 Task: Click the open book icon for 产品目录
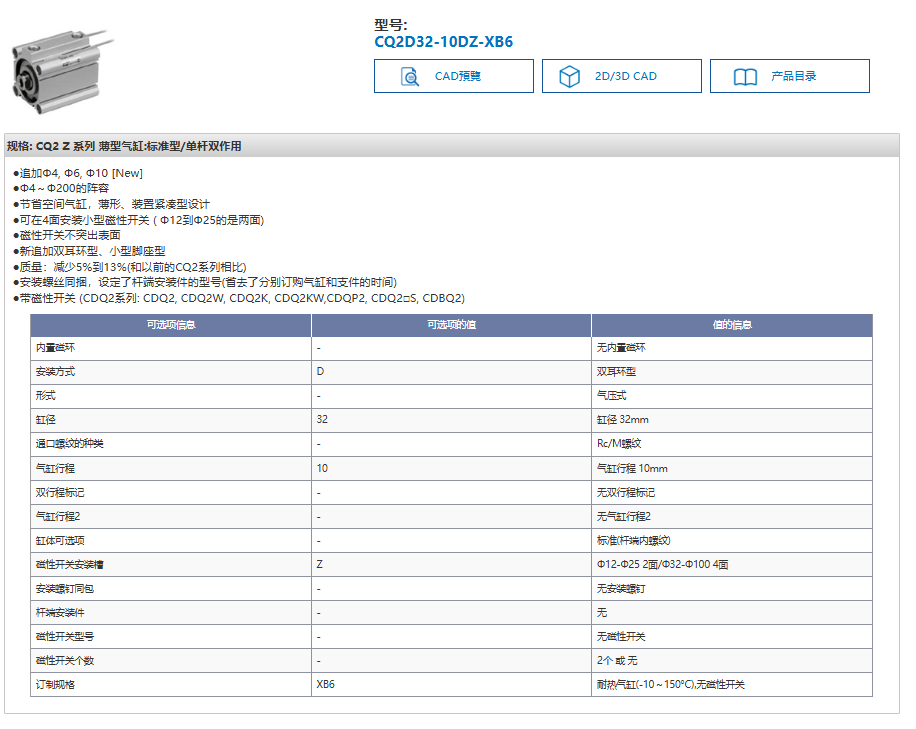tap(745, 77)
